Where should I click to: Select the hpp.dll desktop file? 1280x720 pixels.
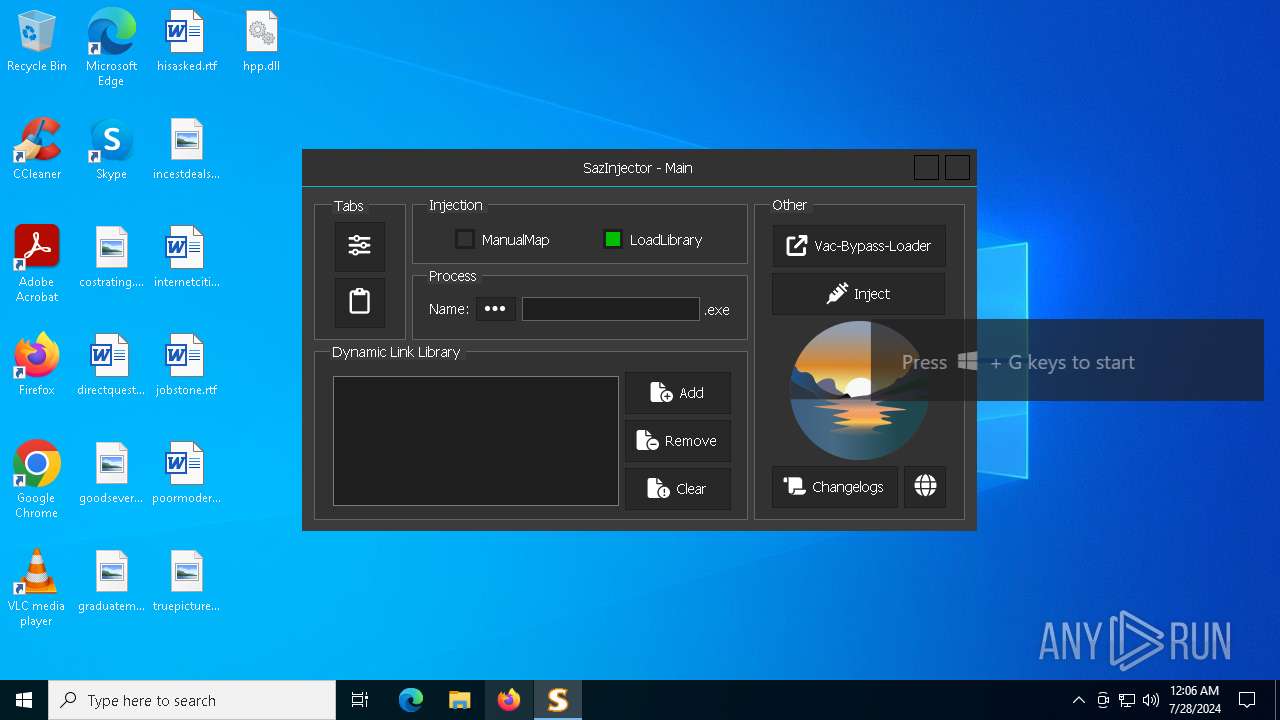(x=261, y=42)
